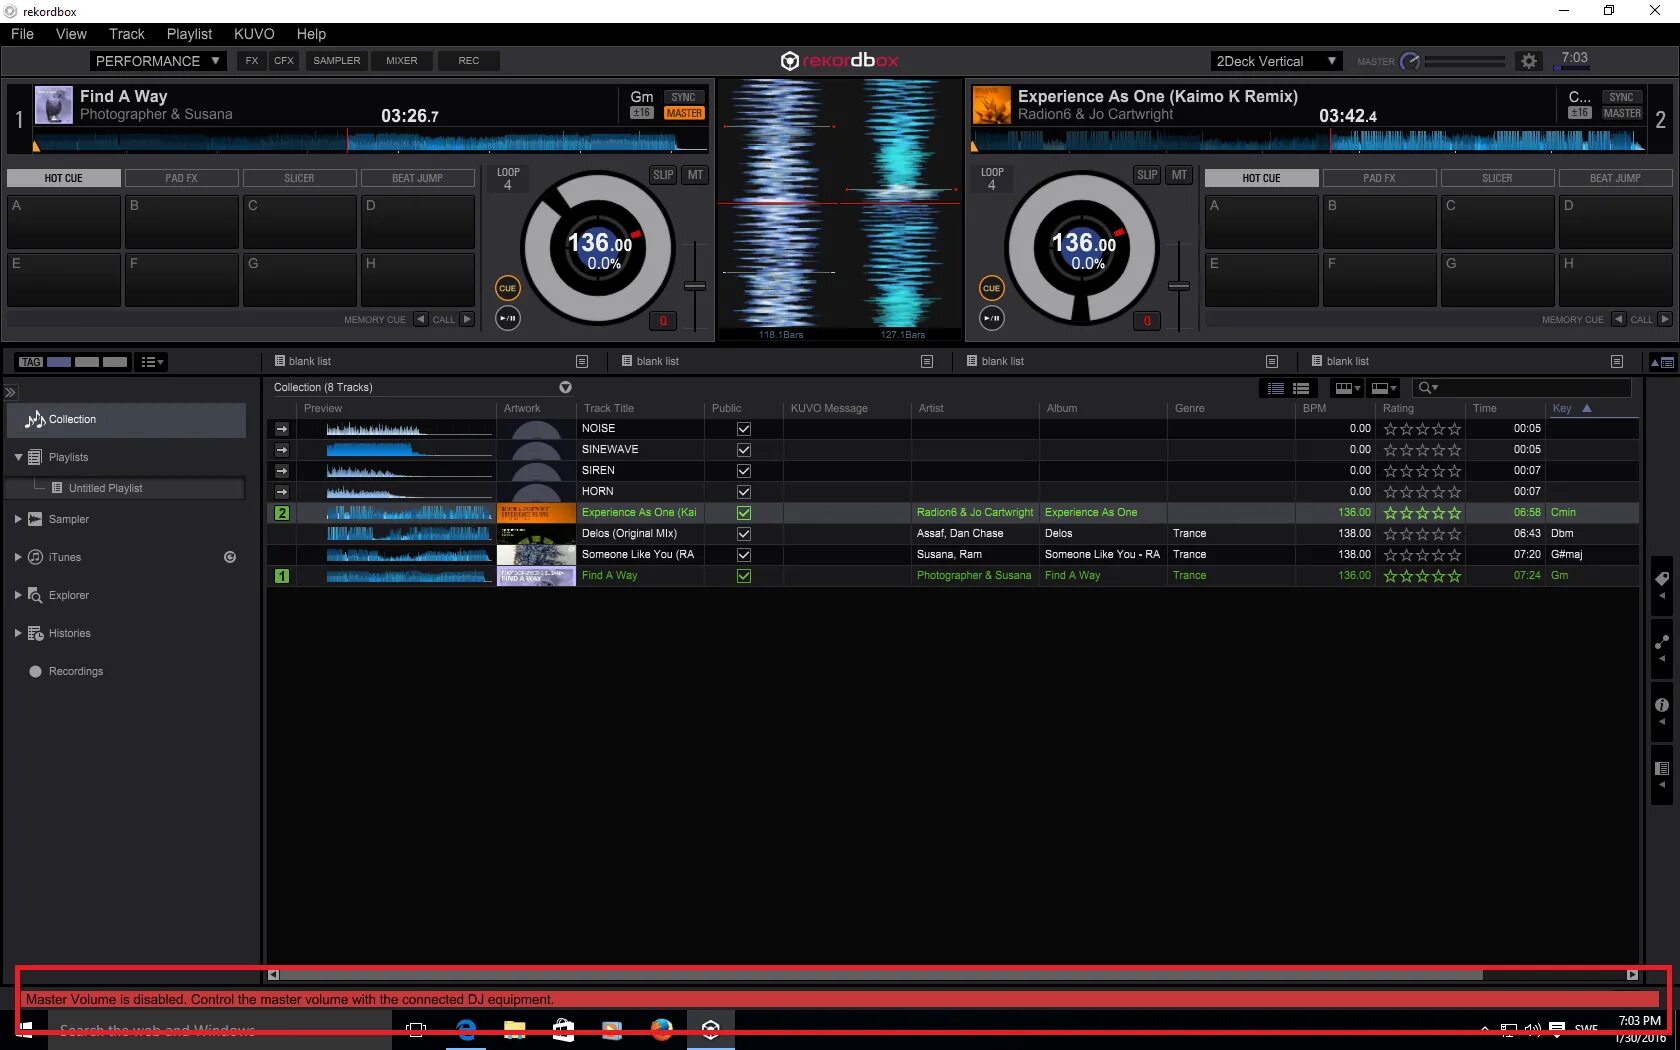Image resolution: width=1680 pixels, height=1050 pixels.
Task: Open the column layout dropdown in browser toolbar
Action: pyautogui.click(x=1347, y=388)
